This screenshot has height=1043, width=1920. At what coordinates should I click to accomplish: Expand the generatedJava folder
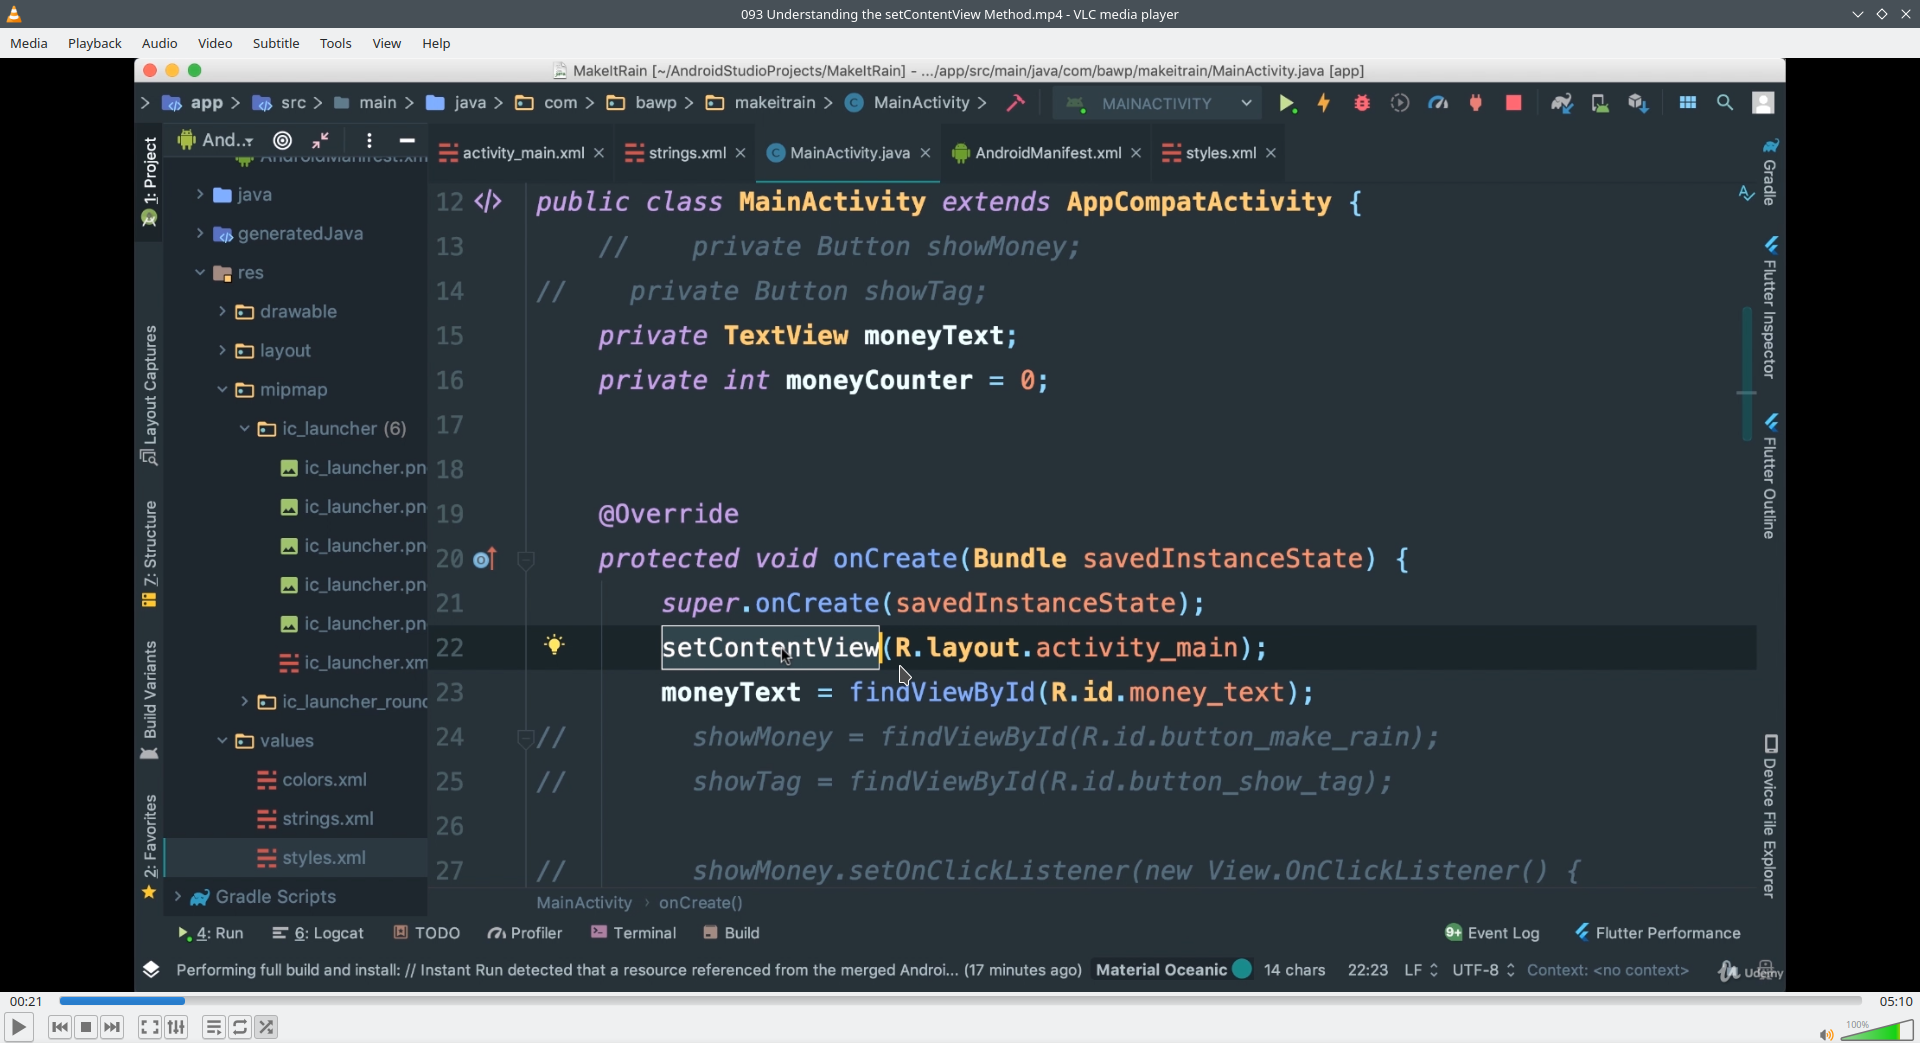click(200, 233)
